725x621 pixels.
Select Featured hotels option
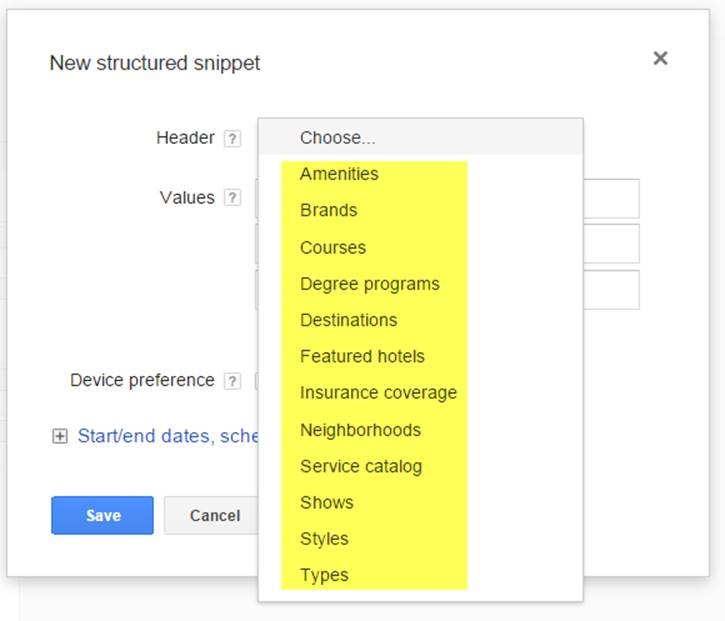(x=362, y=356)
